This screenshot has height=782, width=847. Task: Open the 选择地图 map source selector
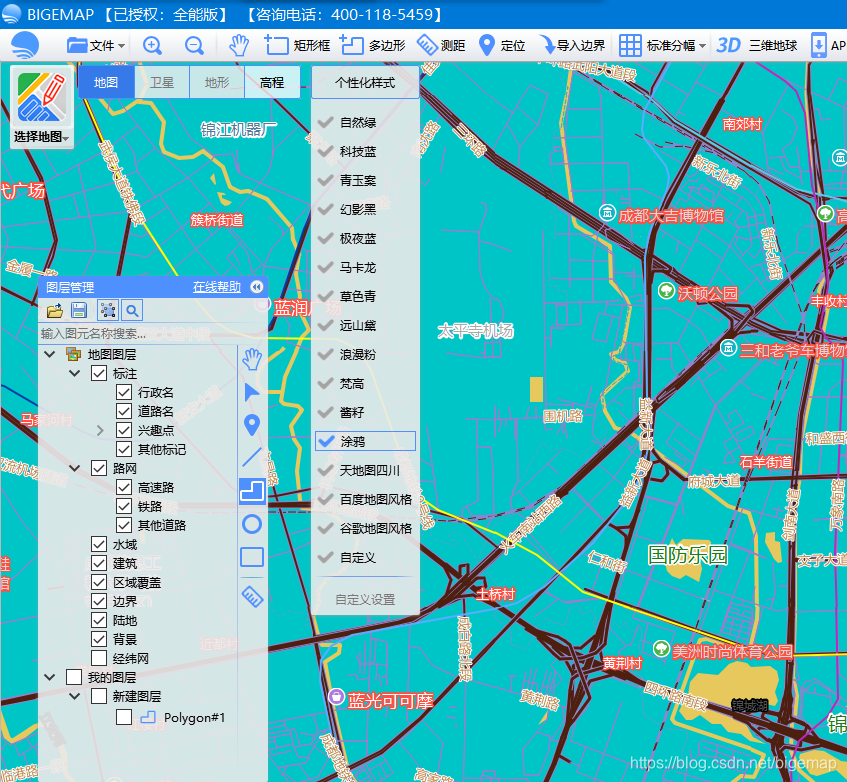[x=42, y=107]
